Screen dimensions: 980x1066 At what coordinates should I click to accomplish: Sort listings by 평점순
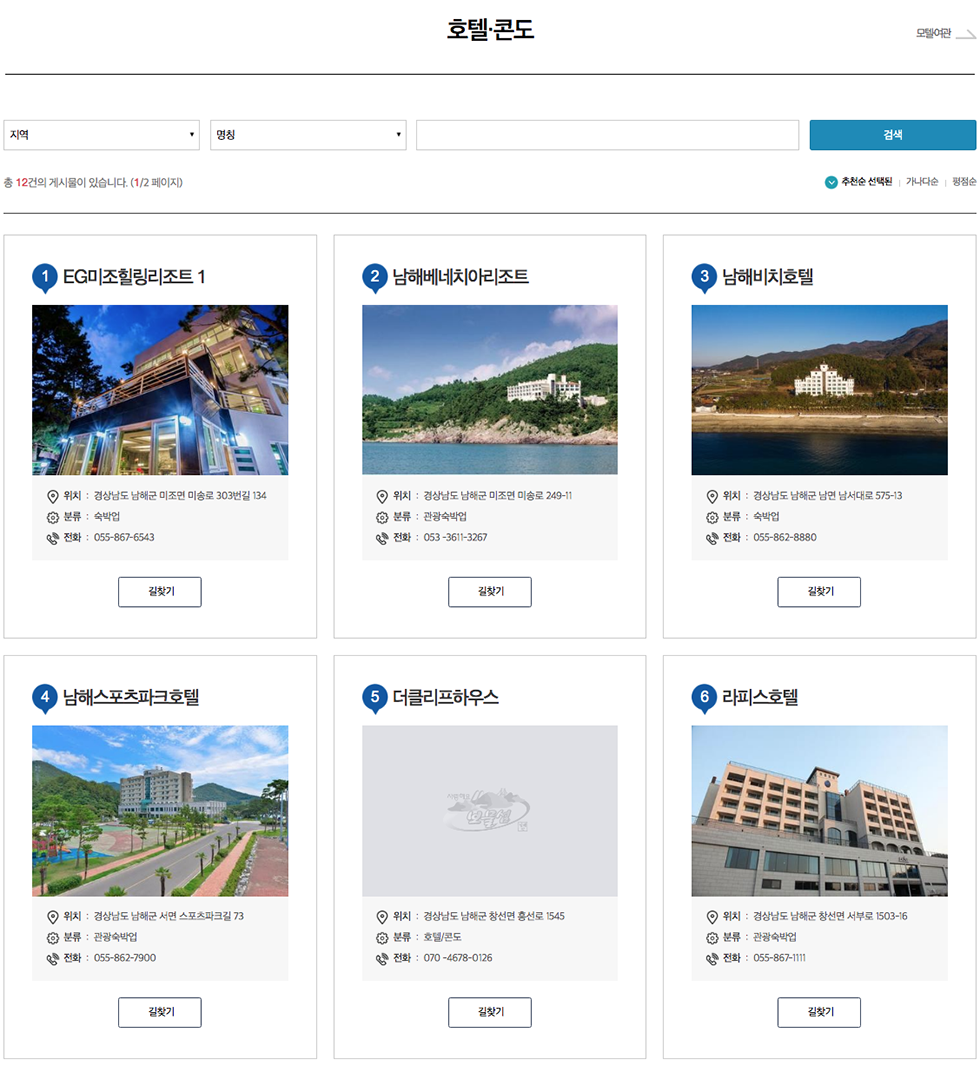pos(963,182)
